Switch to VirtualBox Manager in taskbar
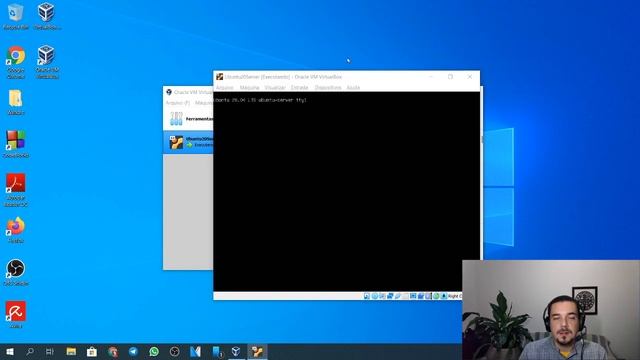The height and width of the screenshot is (360, 640). (236, 351)
